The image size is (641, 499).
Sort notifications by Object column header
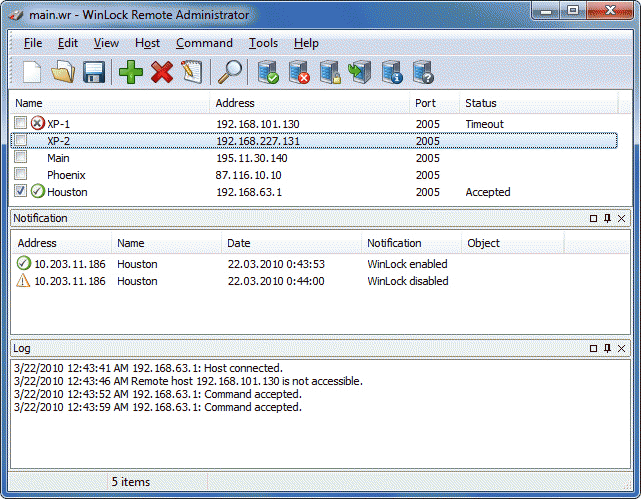(513, 243)
